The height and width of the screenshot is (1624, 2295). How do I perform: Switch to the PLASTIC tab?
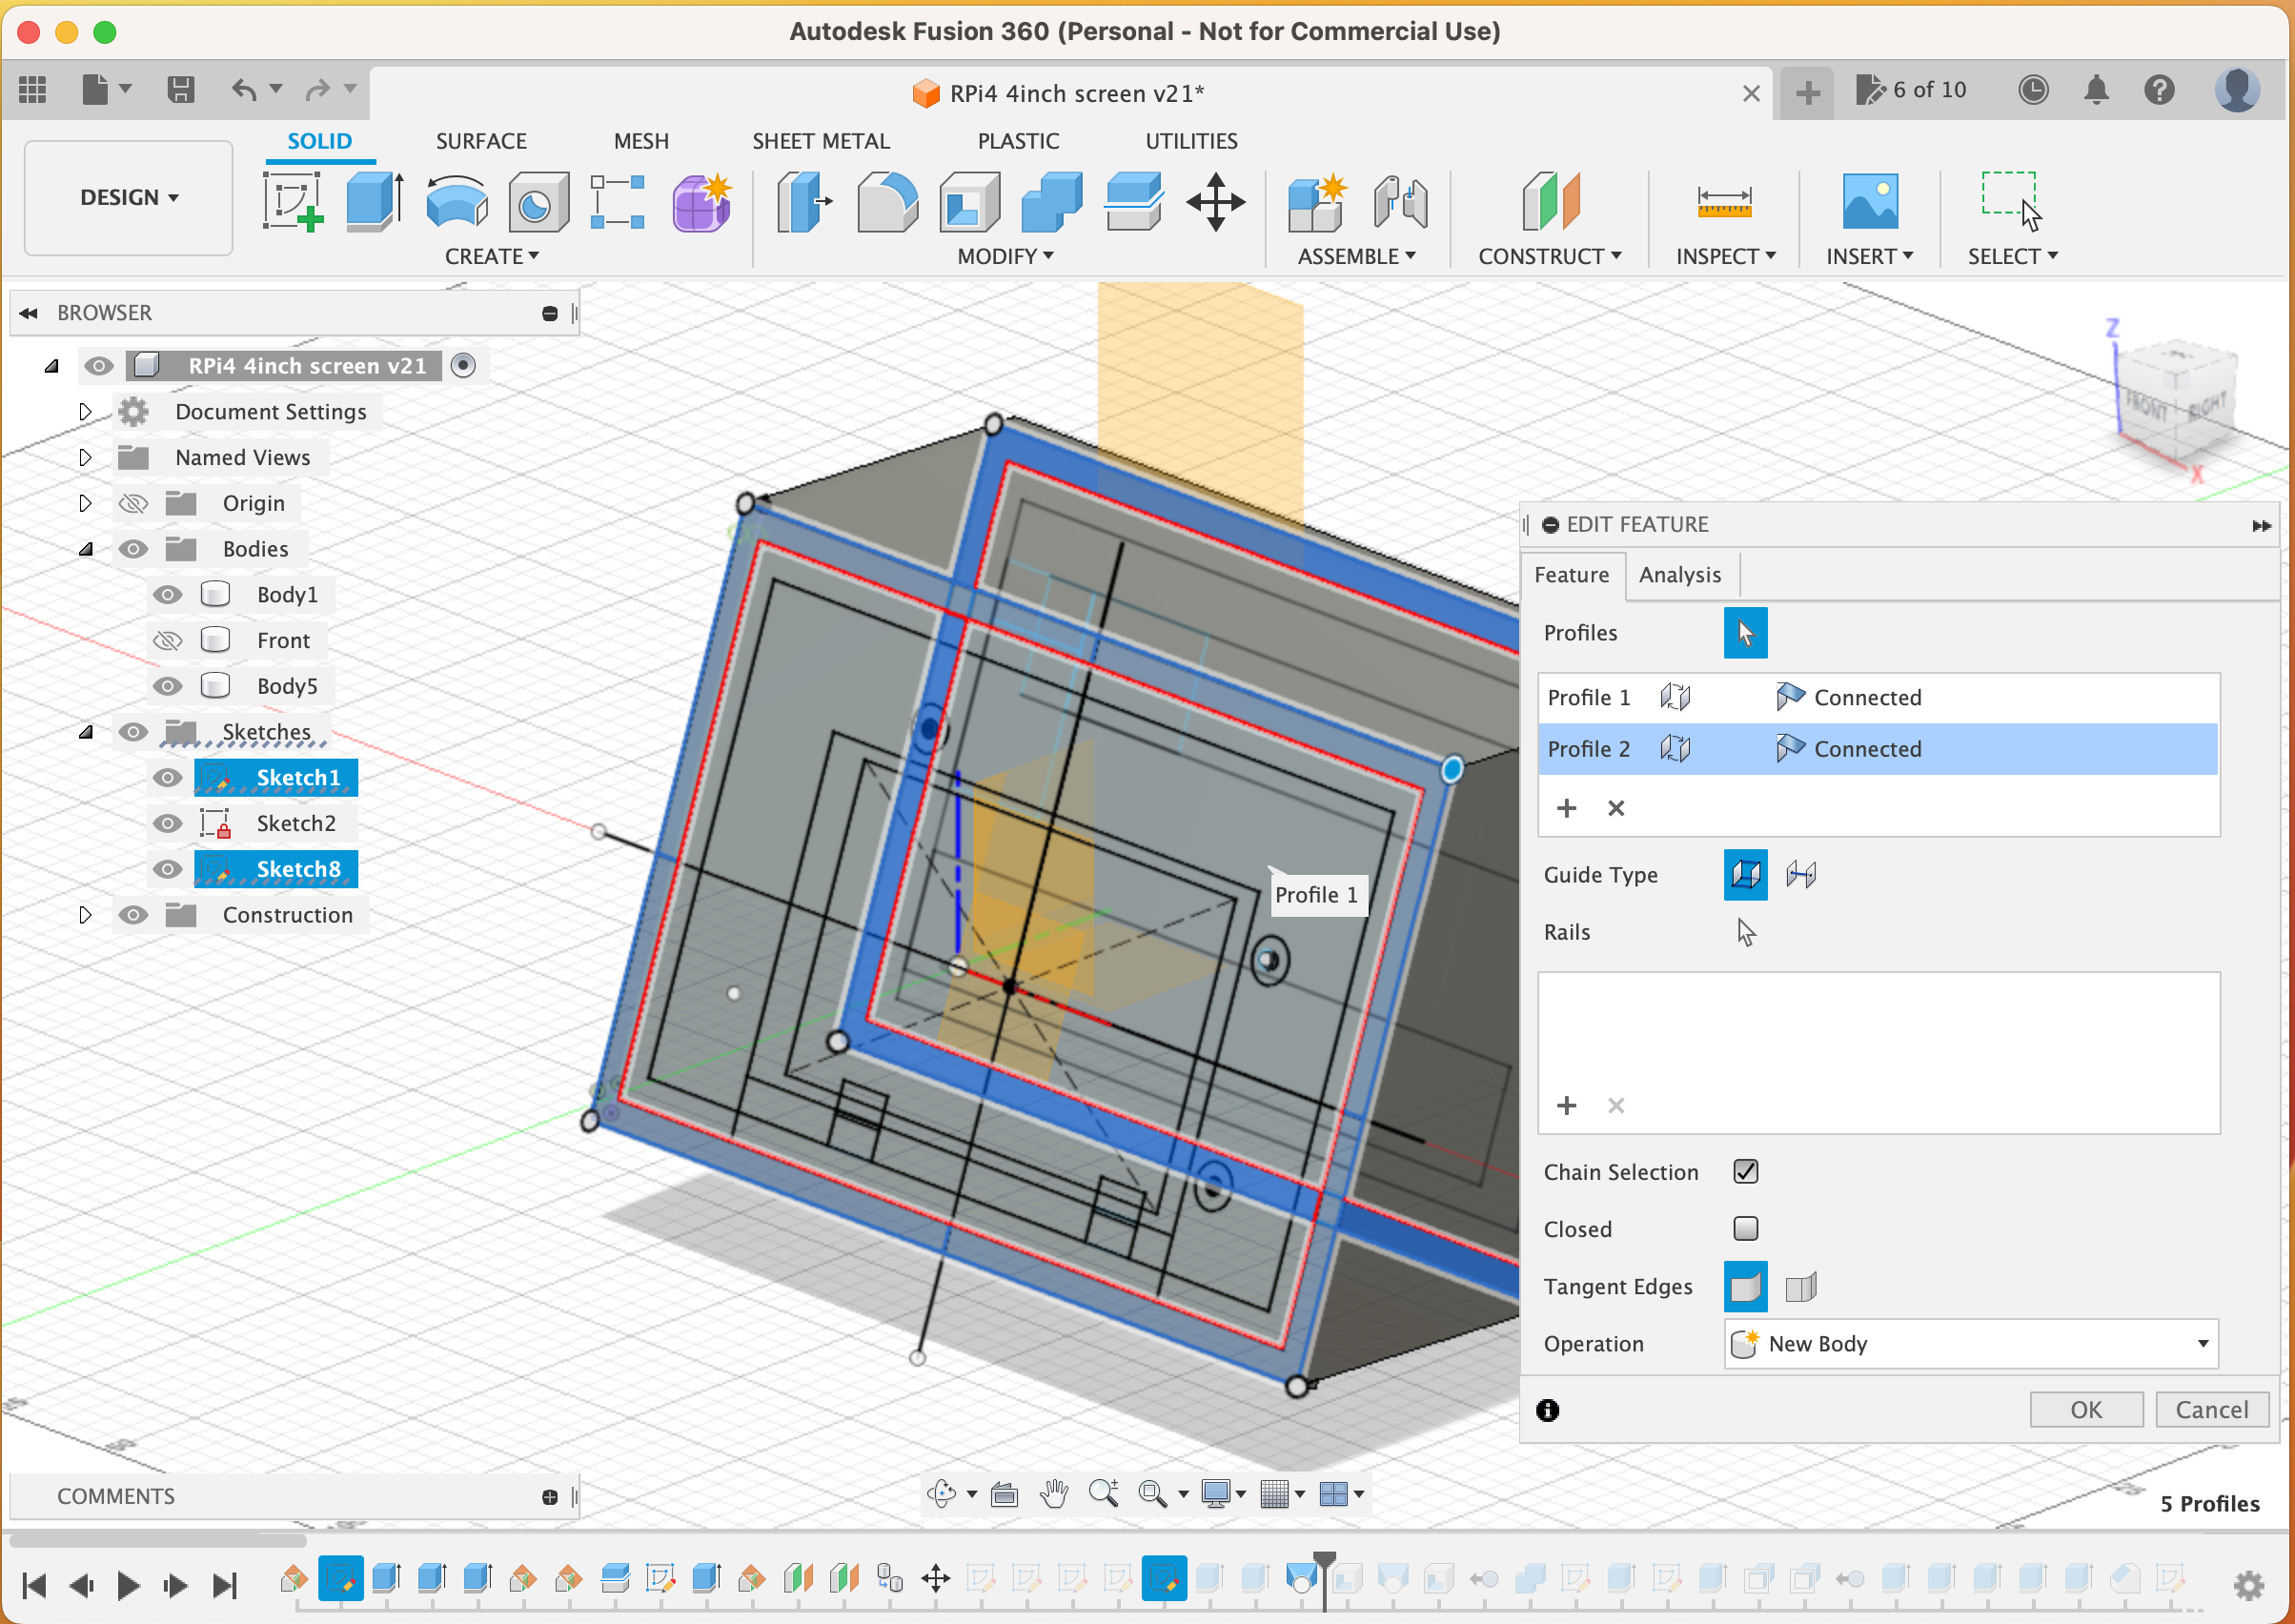[x=1018, y=141]
